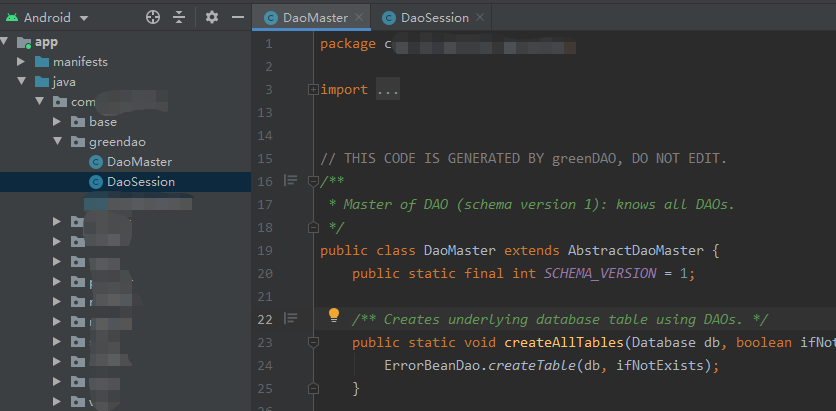The image size is (836, 411).
Task: Fold createAllTables method at line 23
Action: click(x=314, y=342)
